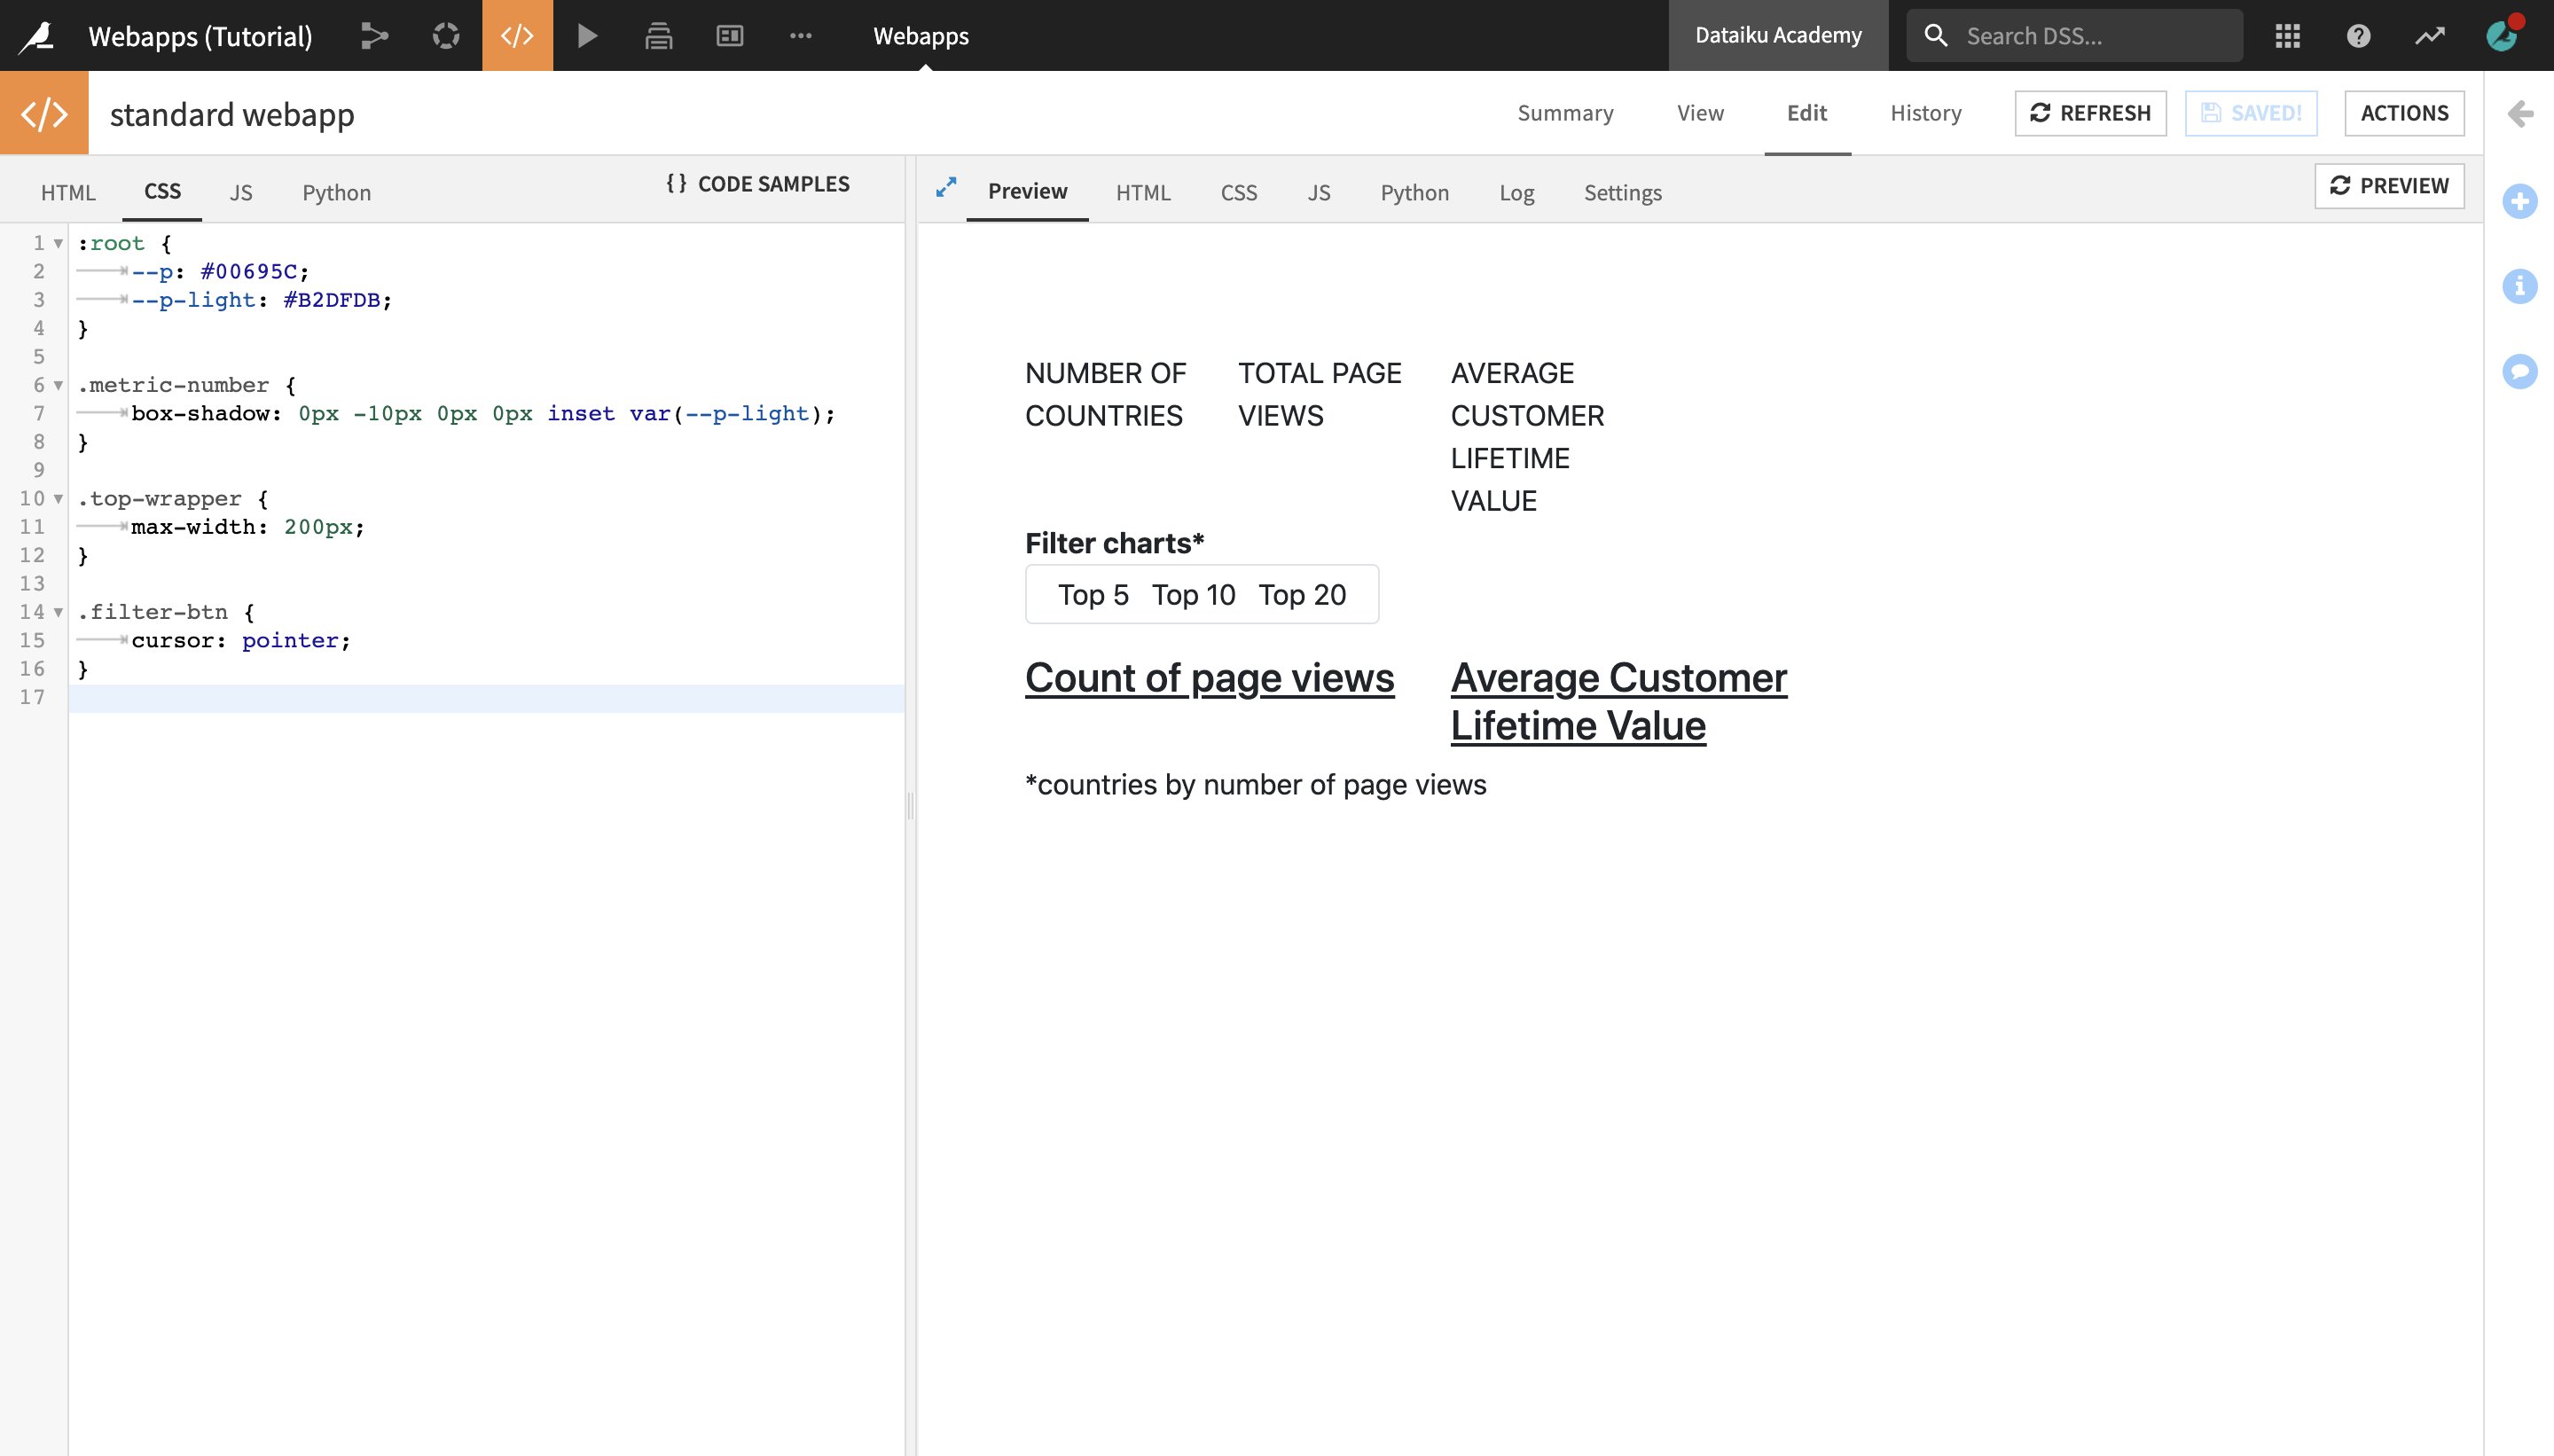Open the info icon in right sidebar
2554x1456 pixels.
click(x=2520, y=286)
